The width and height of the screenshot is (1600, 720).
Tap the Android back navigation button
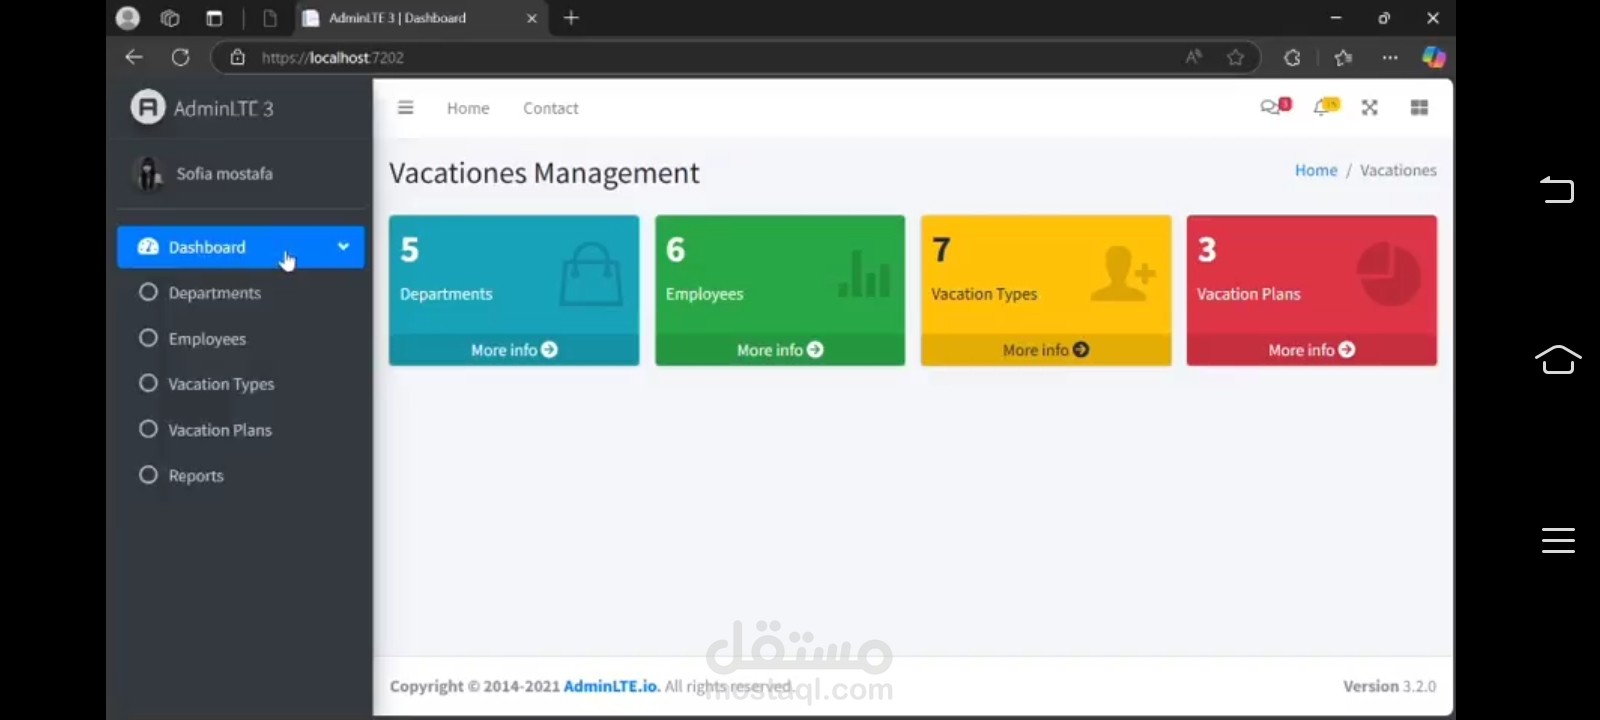[x=1557, y=189]
